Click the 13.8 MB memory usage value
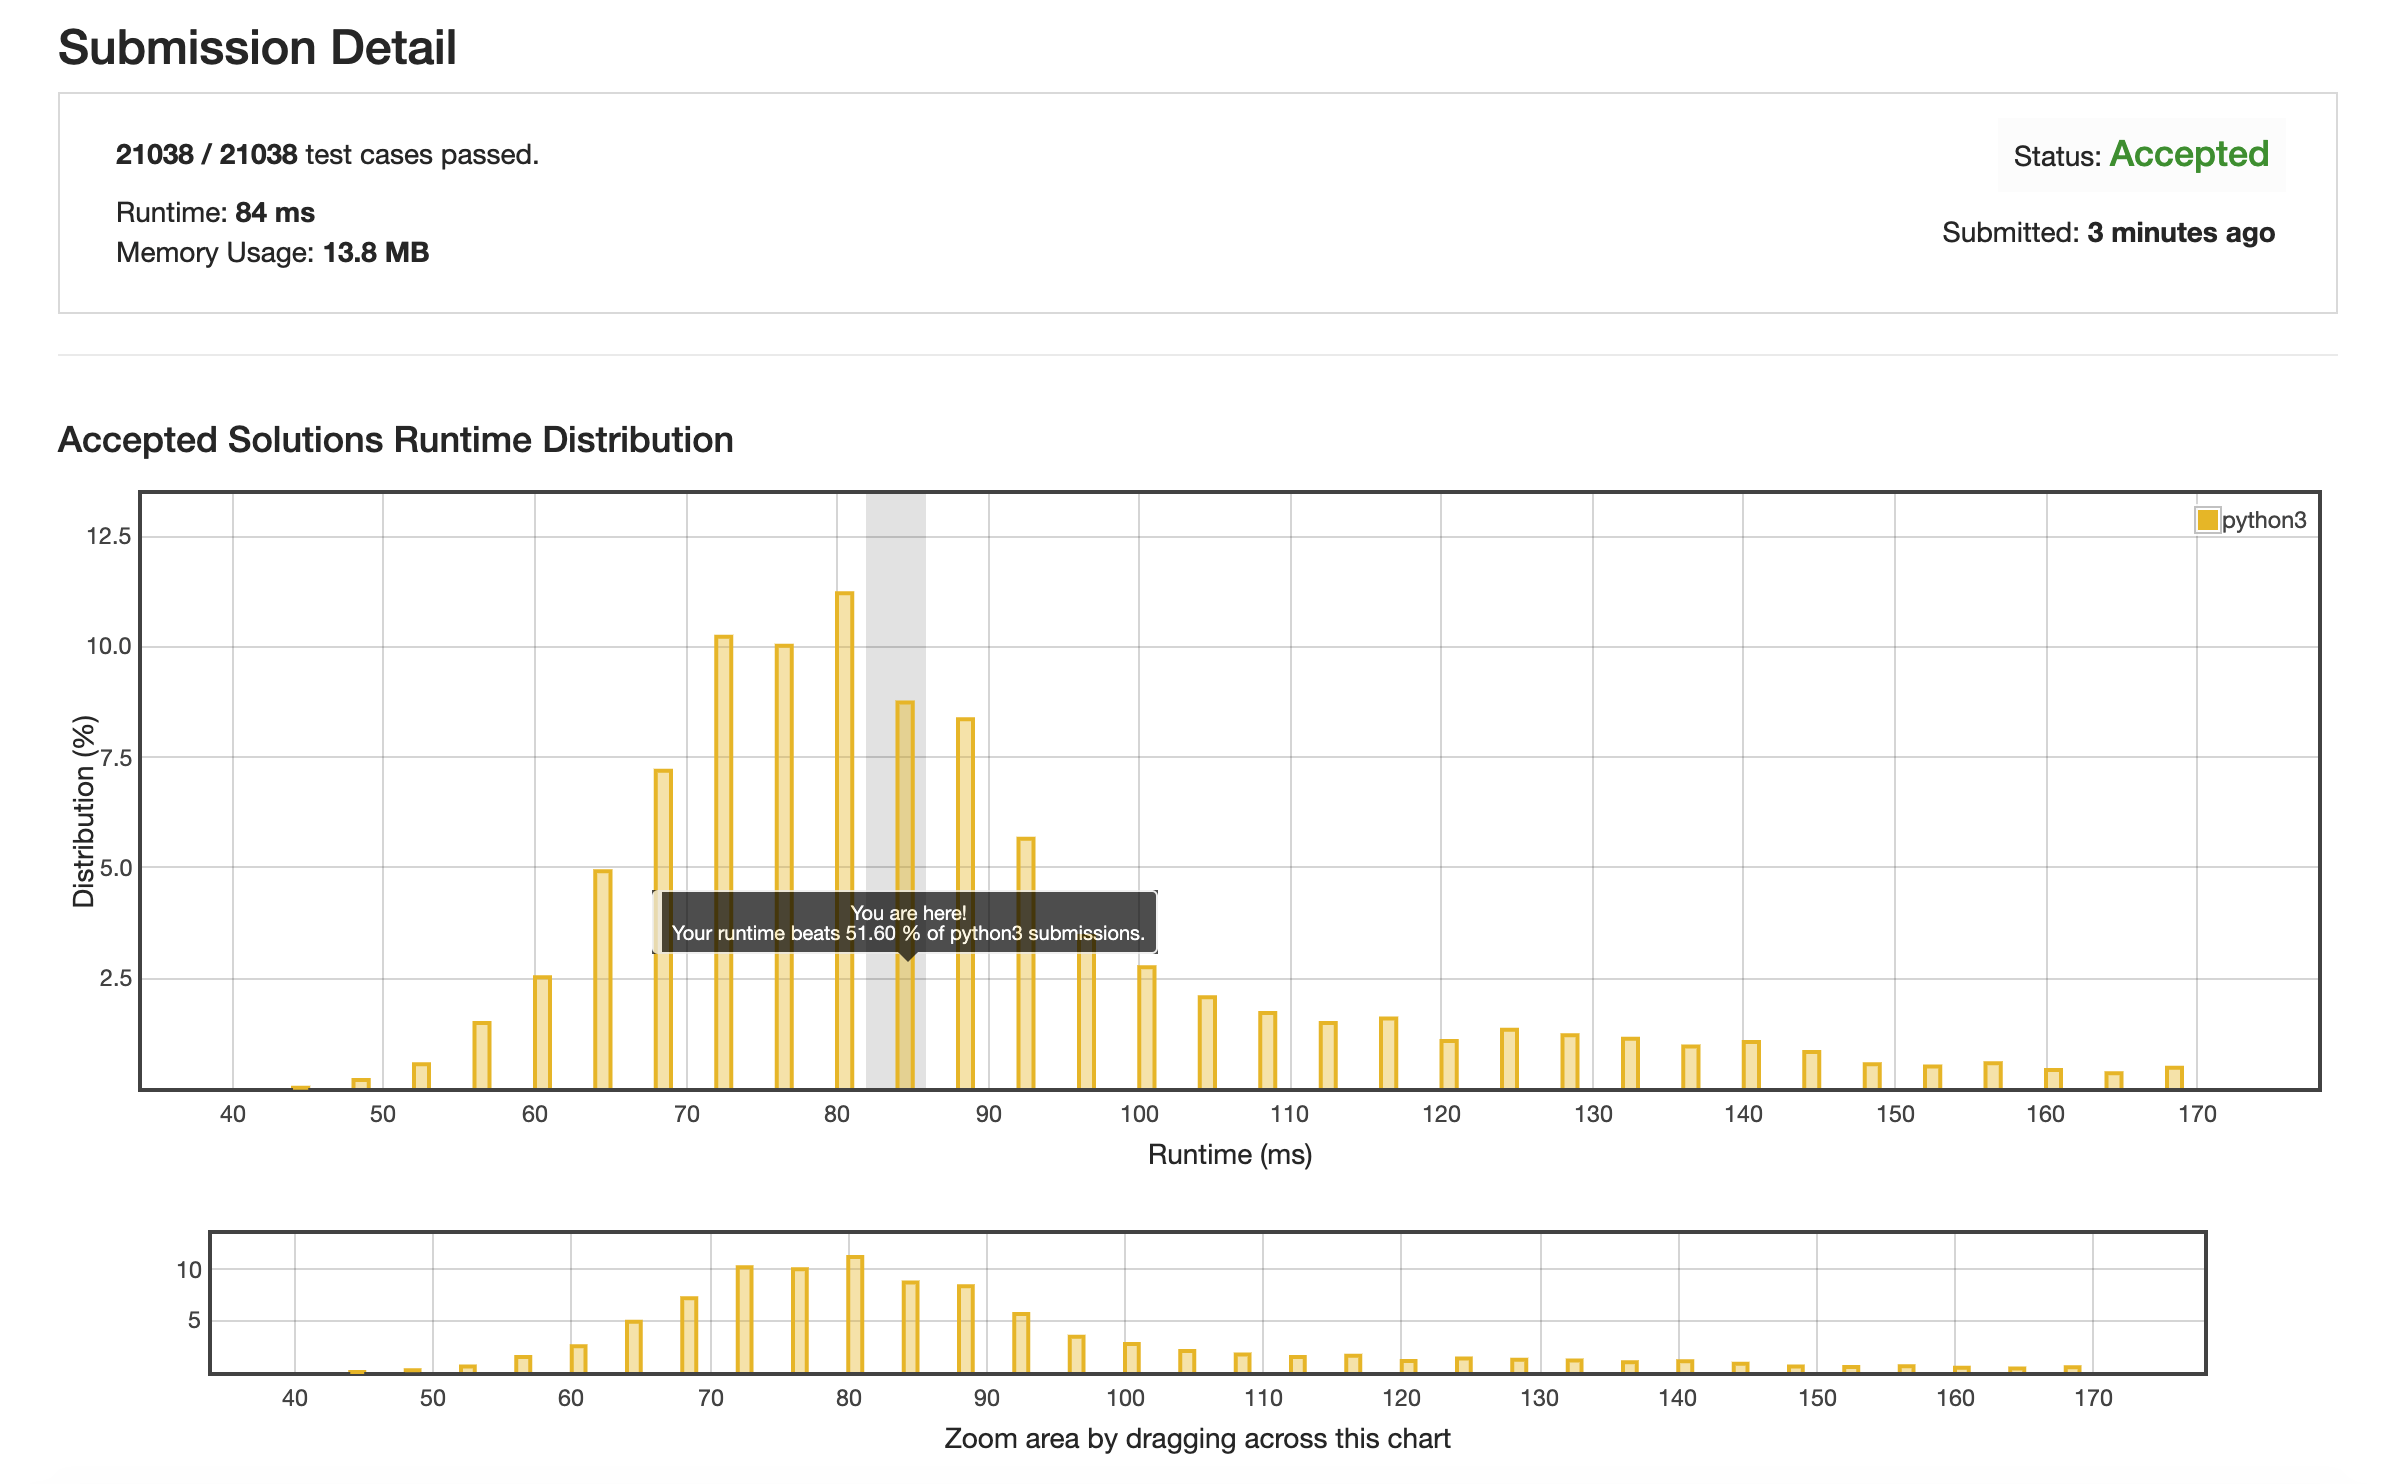This screenshot has width=2392, height=1484. (375, 252)
